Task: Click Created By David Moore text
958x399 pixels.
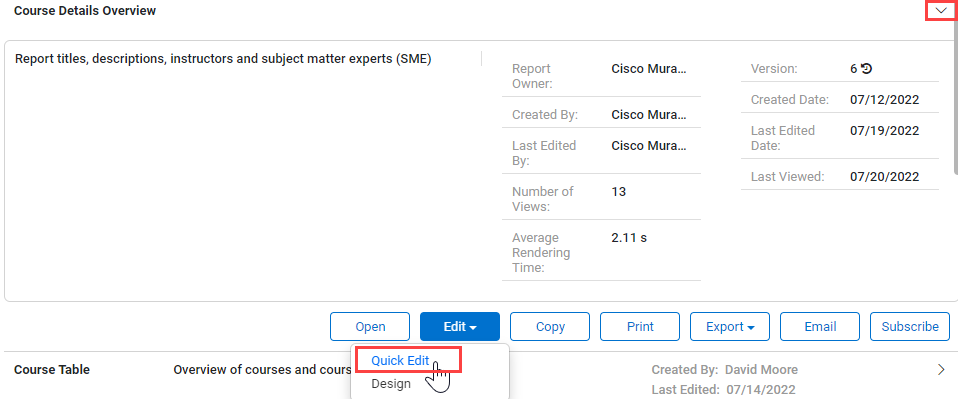Action: [725, 370]
